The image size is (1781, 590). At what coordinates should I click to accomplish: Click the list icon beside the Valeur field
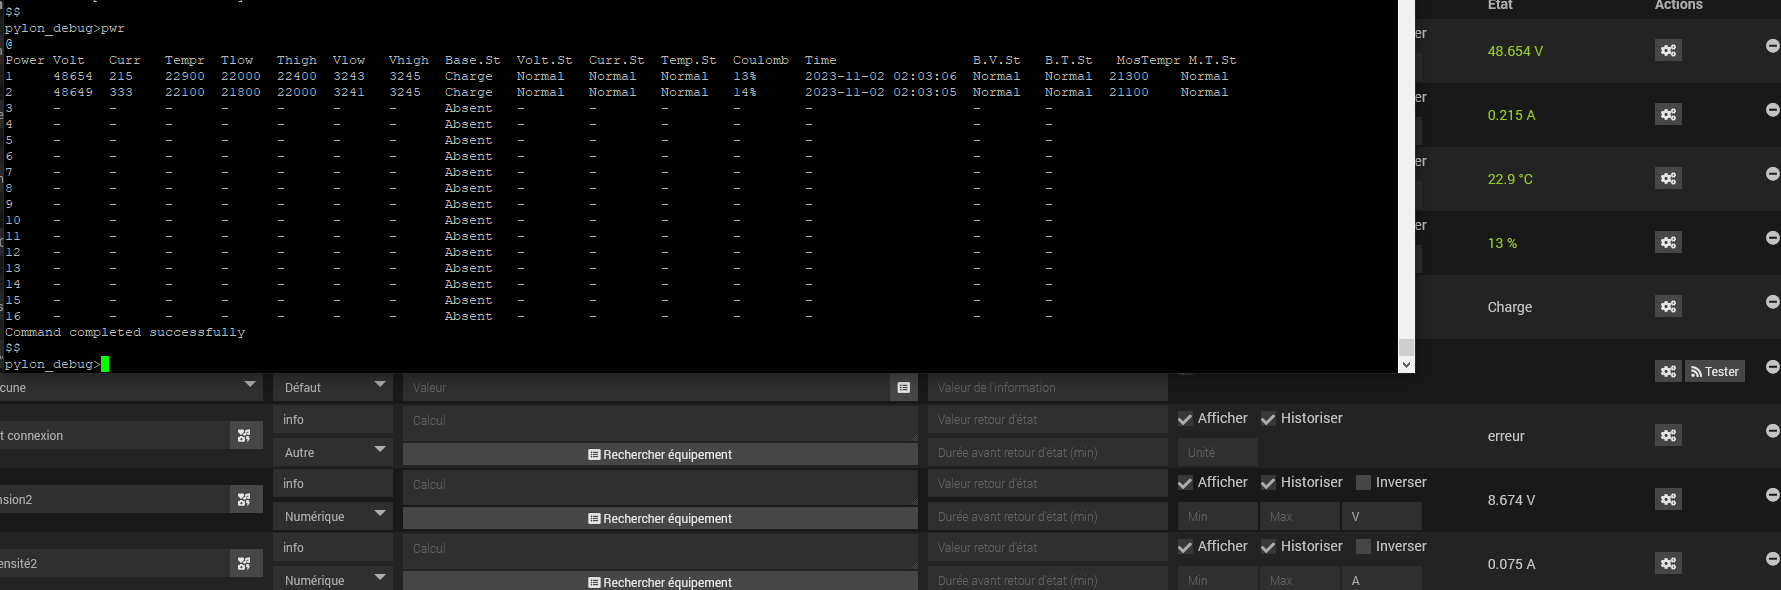click(x=904, y=388)
